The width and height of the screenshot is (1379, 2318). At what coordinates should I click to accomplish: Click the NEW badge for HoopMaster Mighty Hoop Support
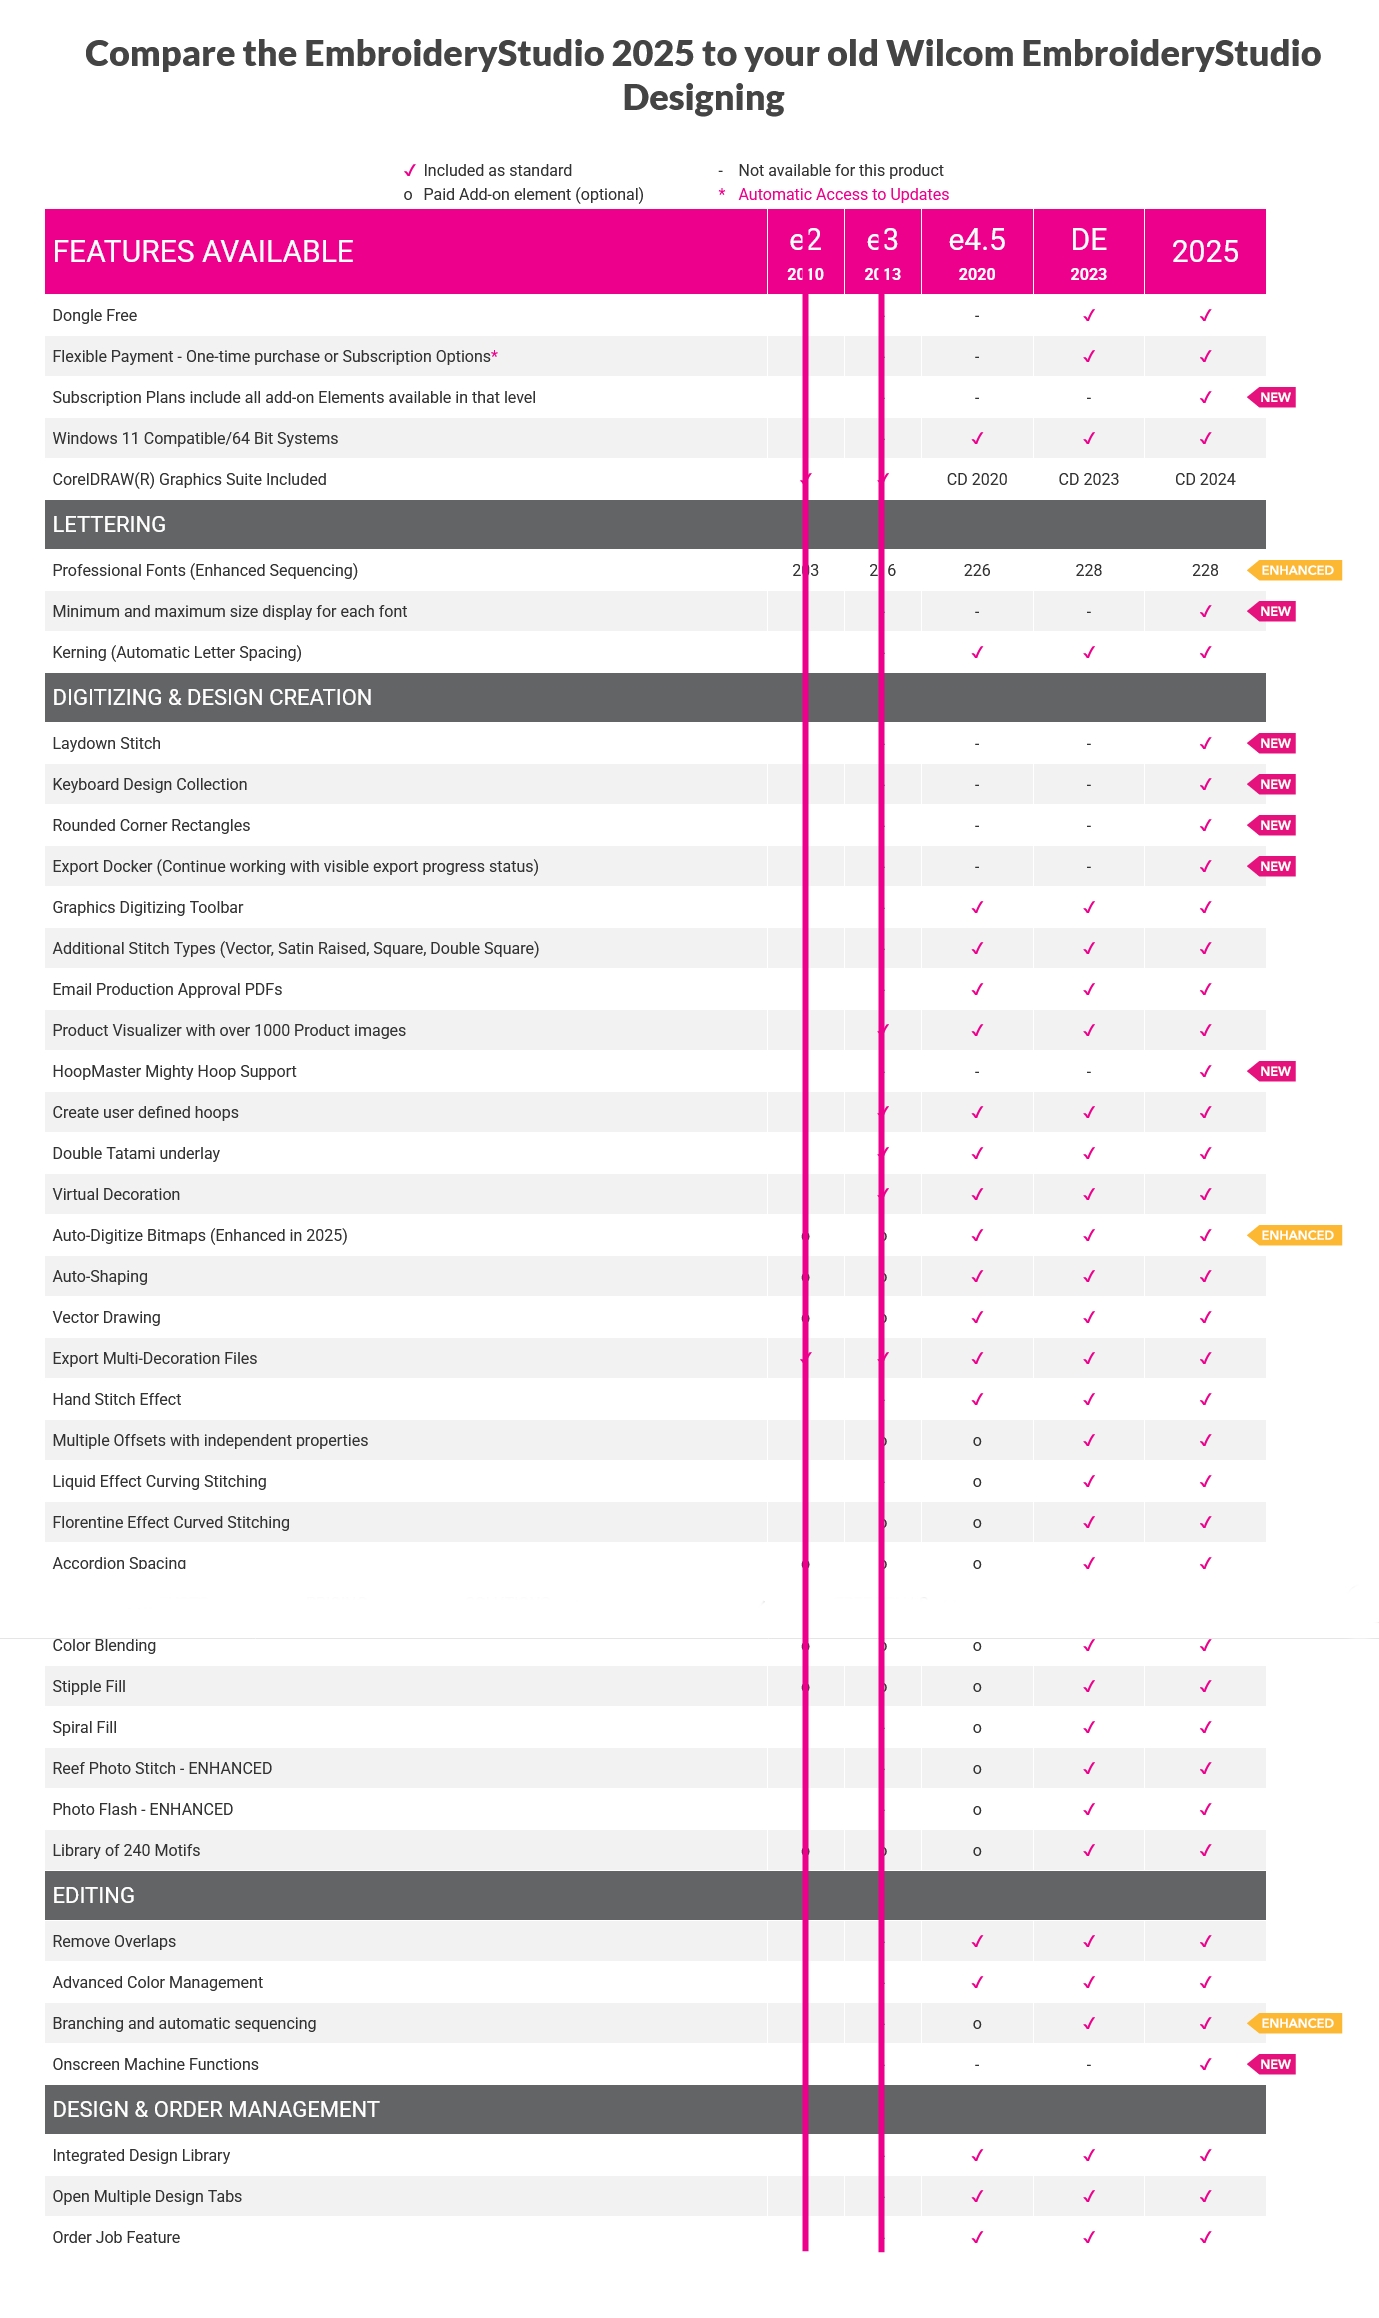click(x=1273, y=1071)
